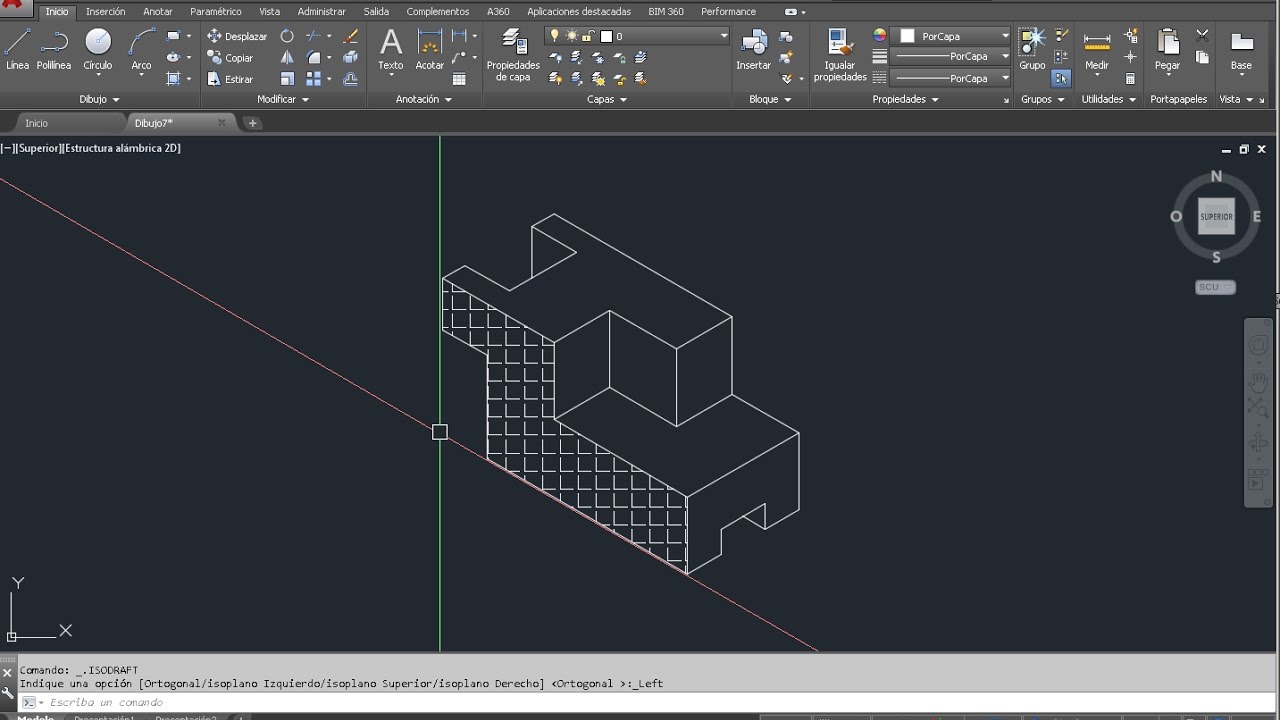
Task: Click the layer color white swatch
Action: coord(606,36)
